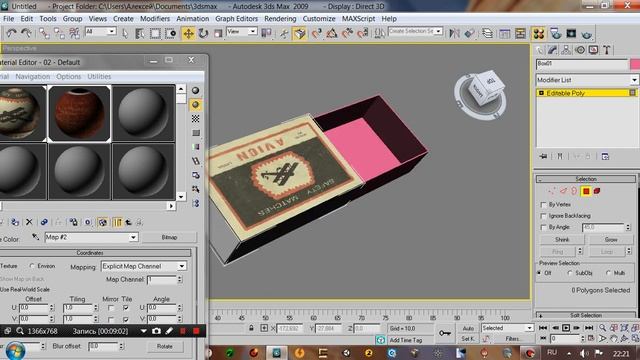Screen dimensions: 640x360
Task: Select Environ mapping radio button
Action: [32, 266]
